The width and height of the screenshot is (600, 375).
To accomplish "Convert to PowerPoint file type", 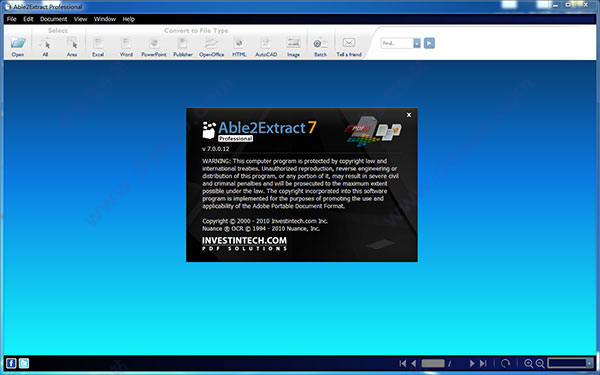I will click(154, 47).
